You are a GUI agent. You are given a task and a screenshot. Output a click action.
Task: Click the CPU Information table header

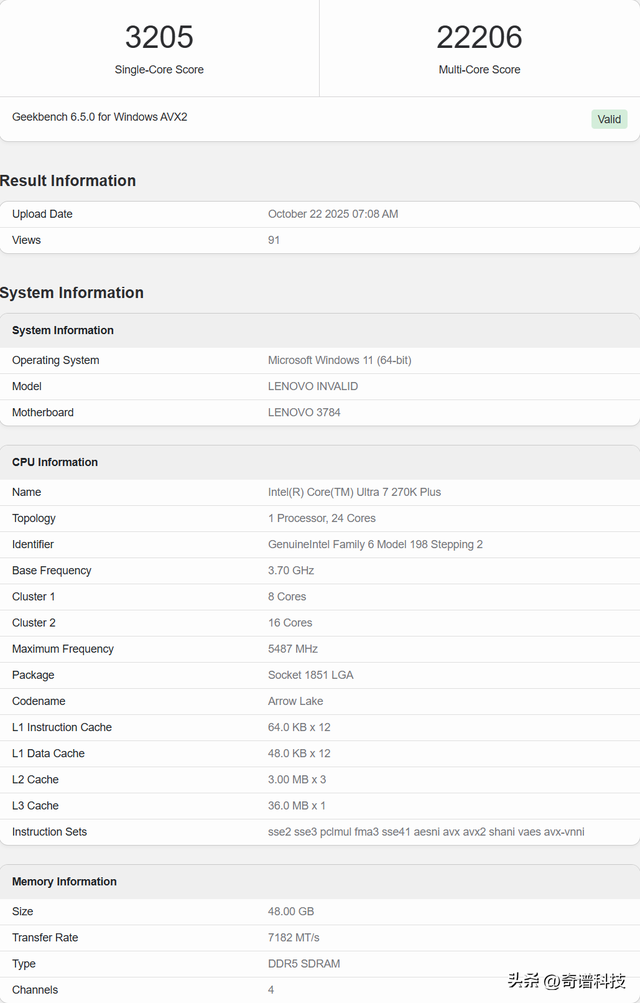[x=55, y=462]
